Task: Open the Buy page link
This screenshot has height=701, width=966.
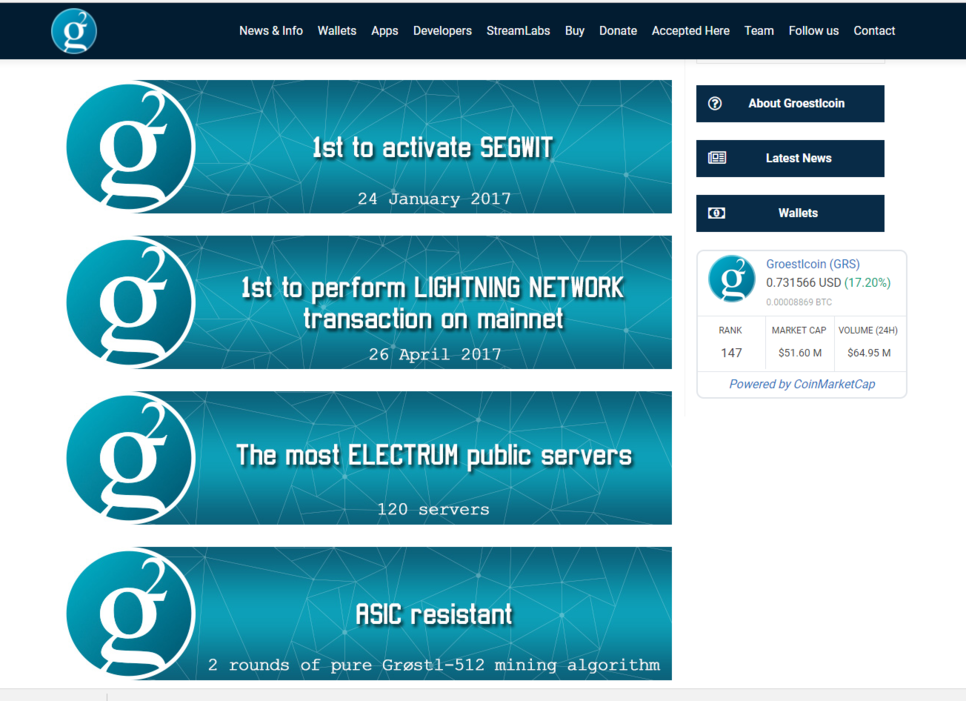Action: click(574, 31)
